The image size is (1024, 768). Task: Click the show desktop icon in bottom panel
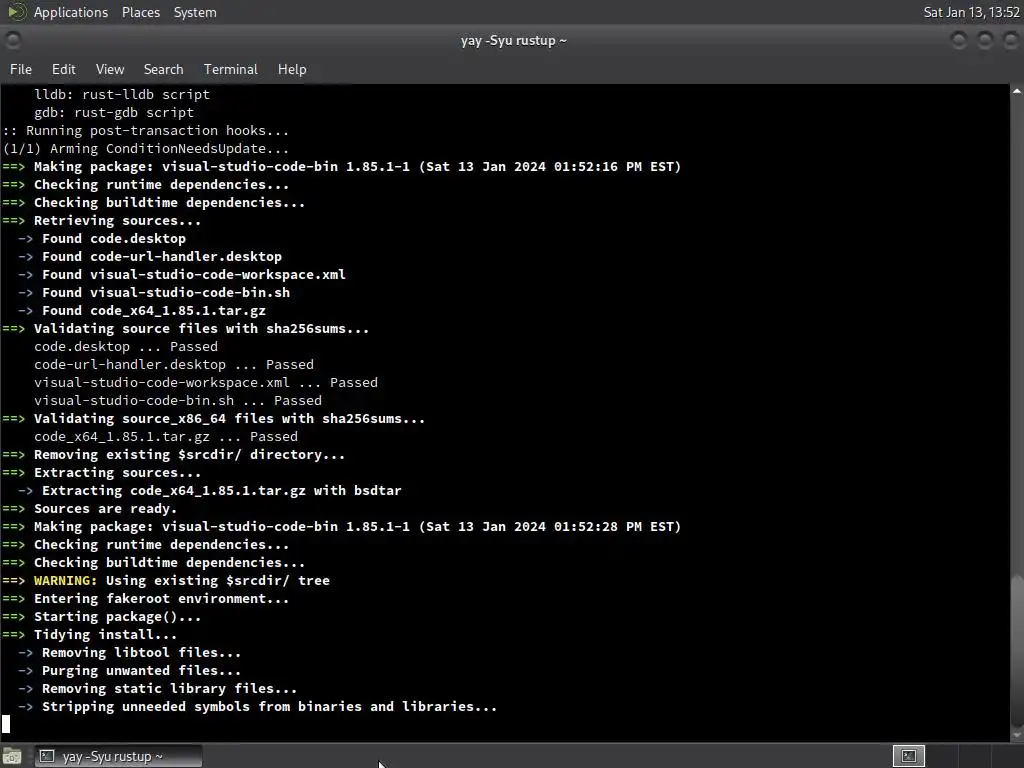12,756
